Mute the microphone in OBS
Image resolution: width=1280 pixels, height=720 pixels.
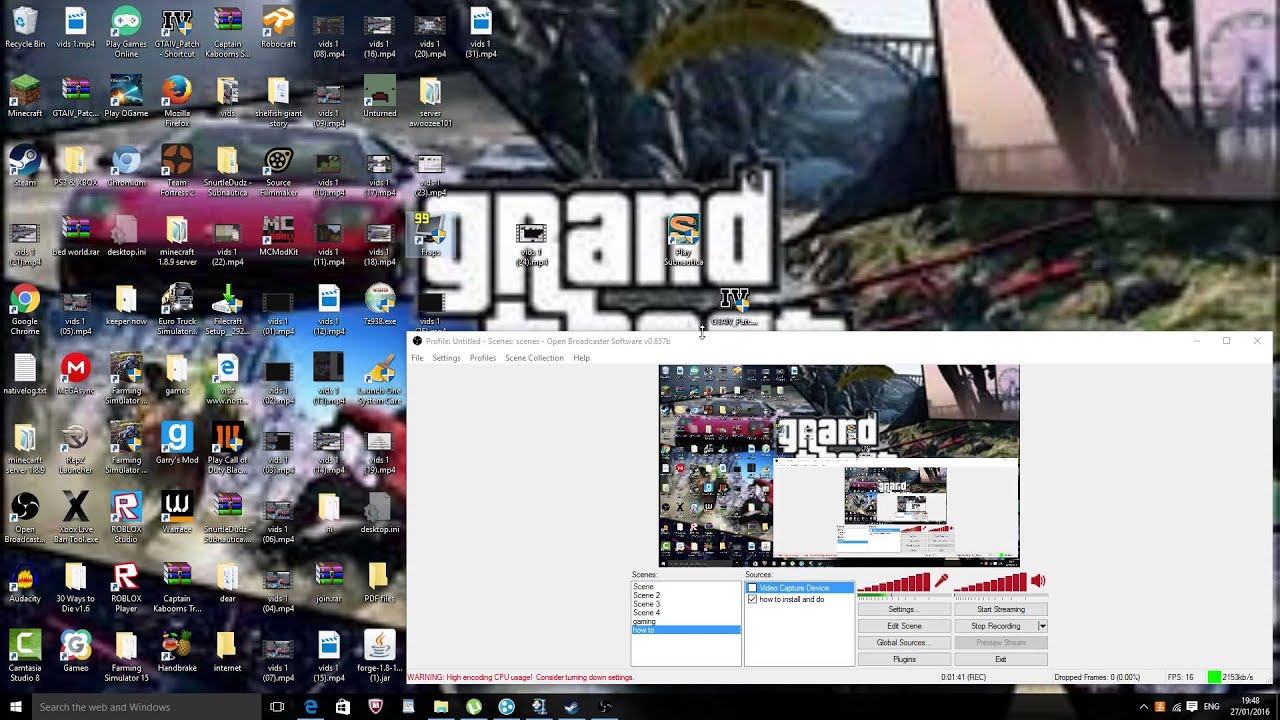click(941, 581)
